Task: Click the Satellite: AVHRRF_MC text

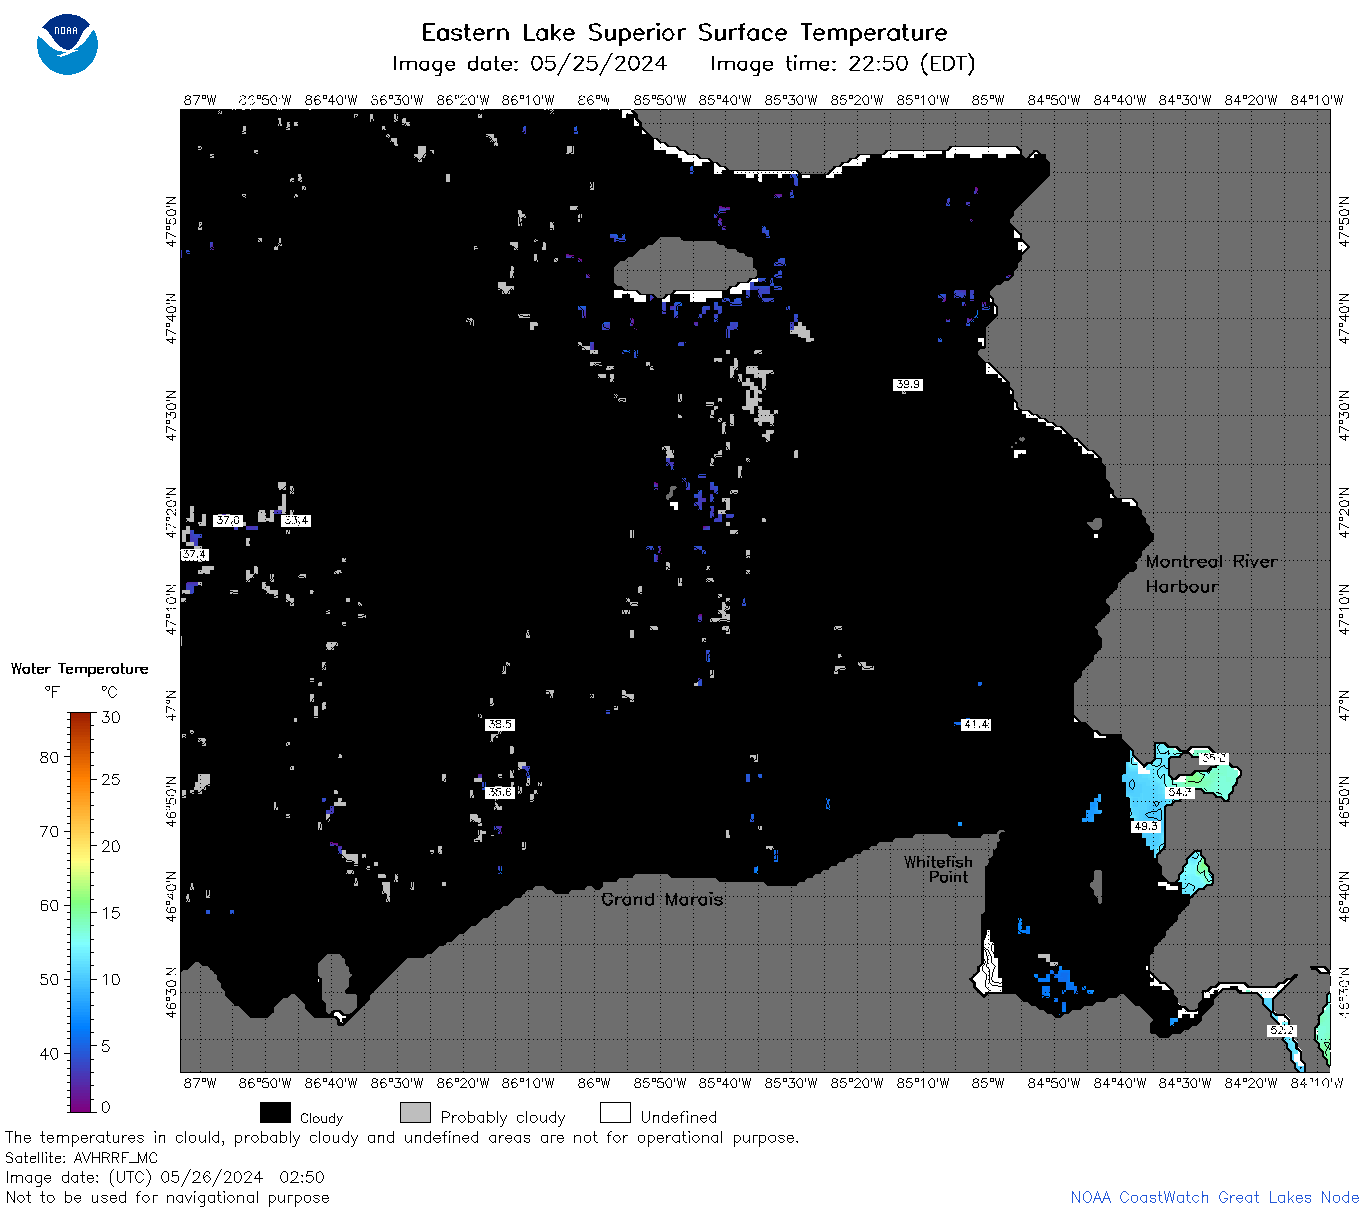Action: click(81, 1158)
